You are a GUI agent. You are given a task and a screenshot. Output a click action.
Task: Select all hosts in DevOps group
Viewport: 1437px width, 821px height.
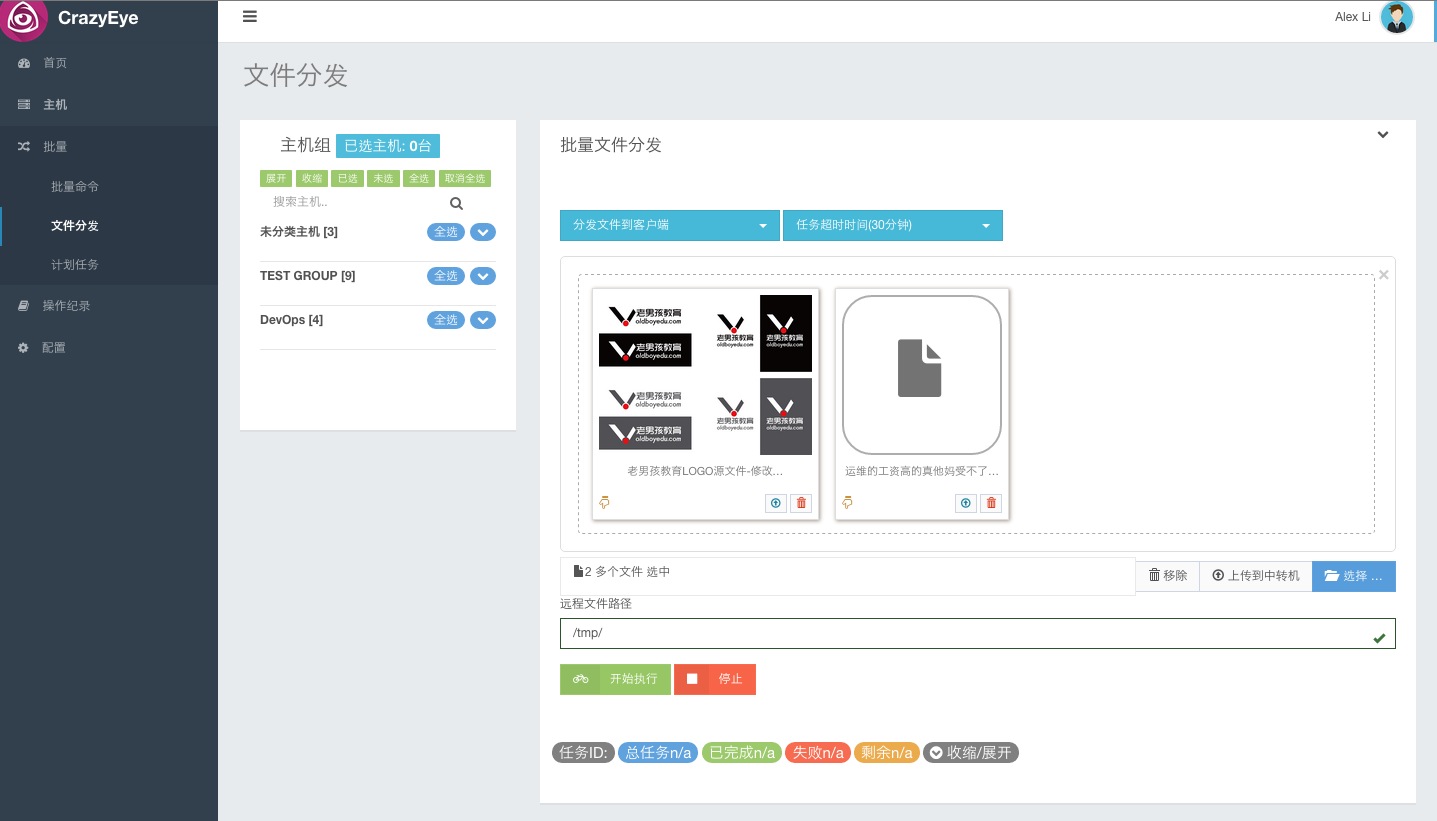pyautogui.click(x=446, y=320)
